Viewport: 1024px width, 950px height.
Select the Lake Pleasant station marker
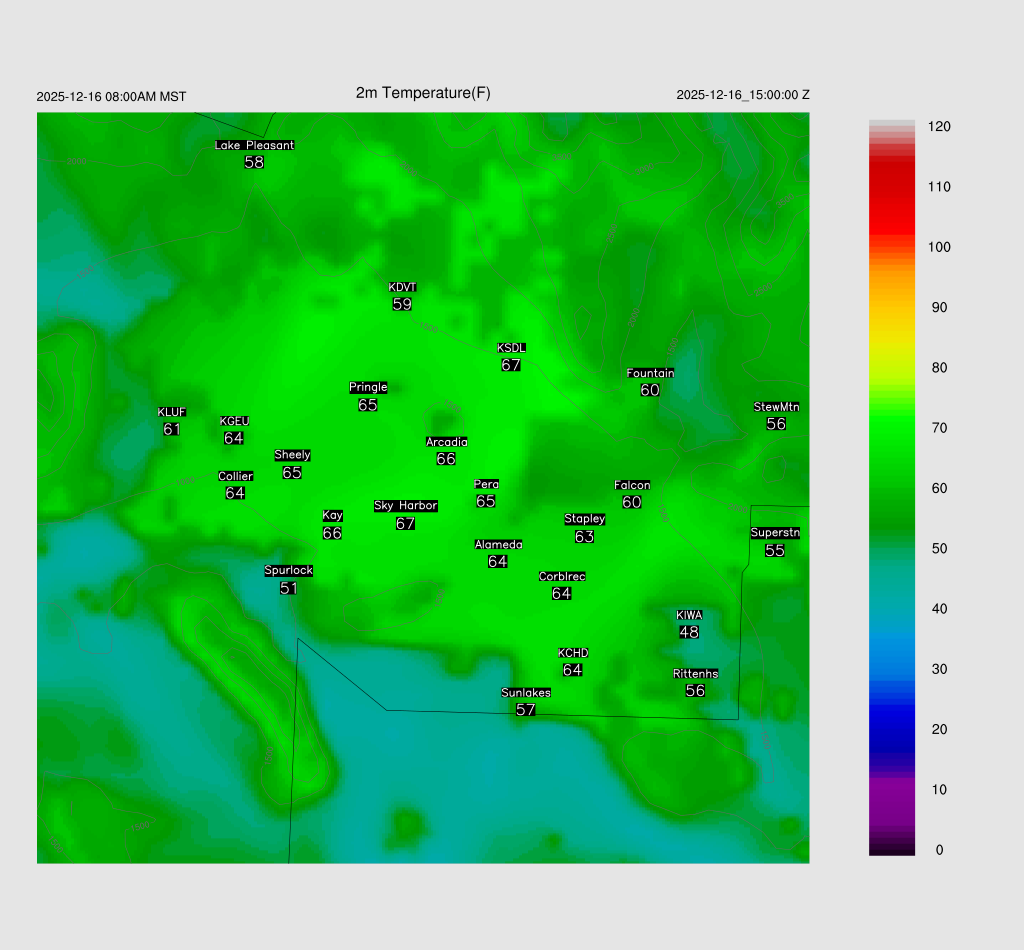254,145
